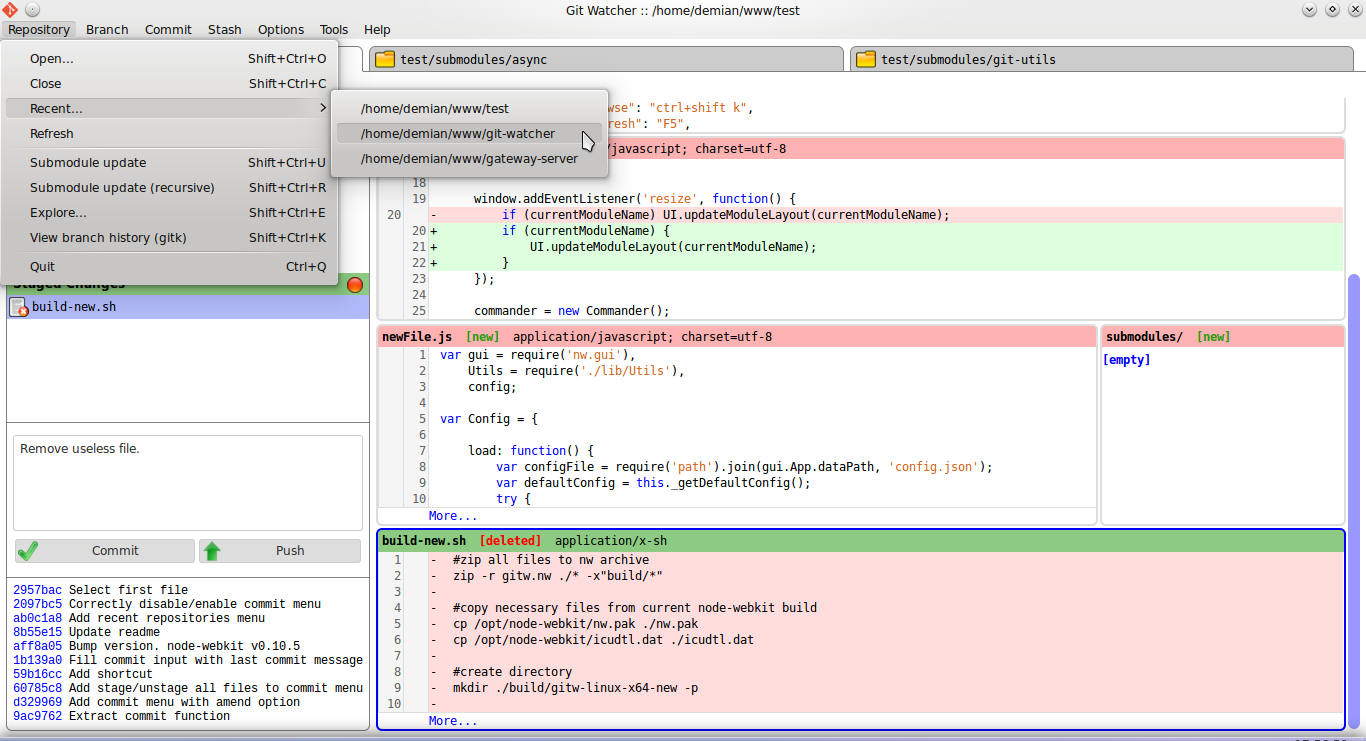Viewport: 1366px width, 741px height.
Task: Click the folder icon on test/submodules/async tab
Action: tap(385, 59)
